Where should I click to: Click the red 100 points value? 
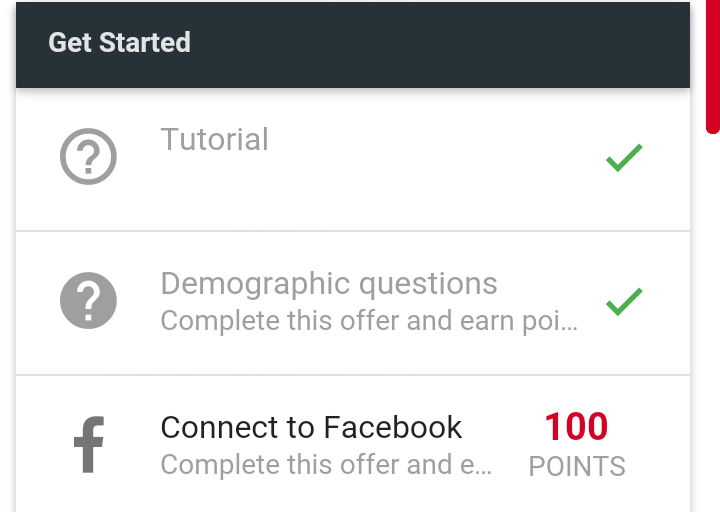[x=576, y=427]
